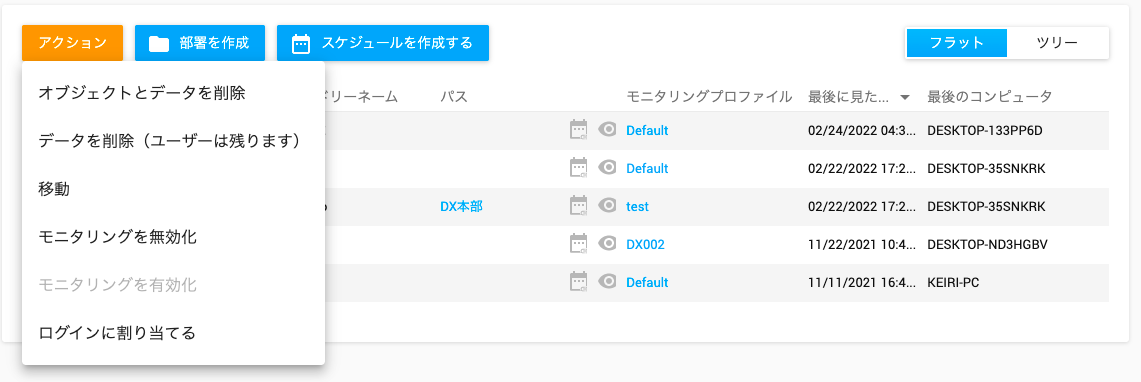Switch to the フラット view tab
The height and width of the screenshot is (382, 1141).
[x=957, y=43]
